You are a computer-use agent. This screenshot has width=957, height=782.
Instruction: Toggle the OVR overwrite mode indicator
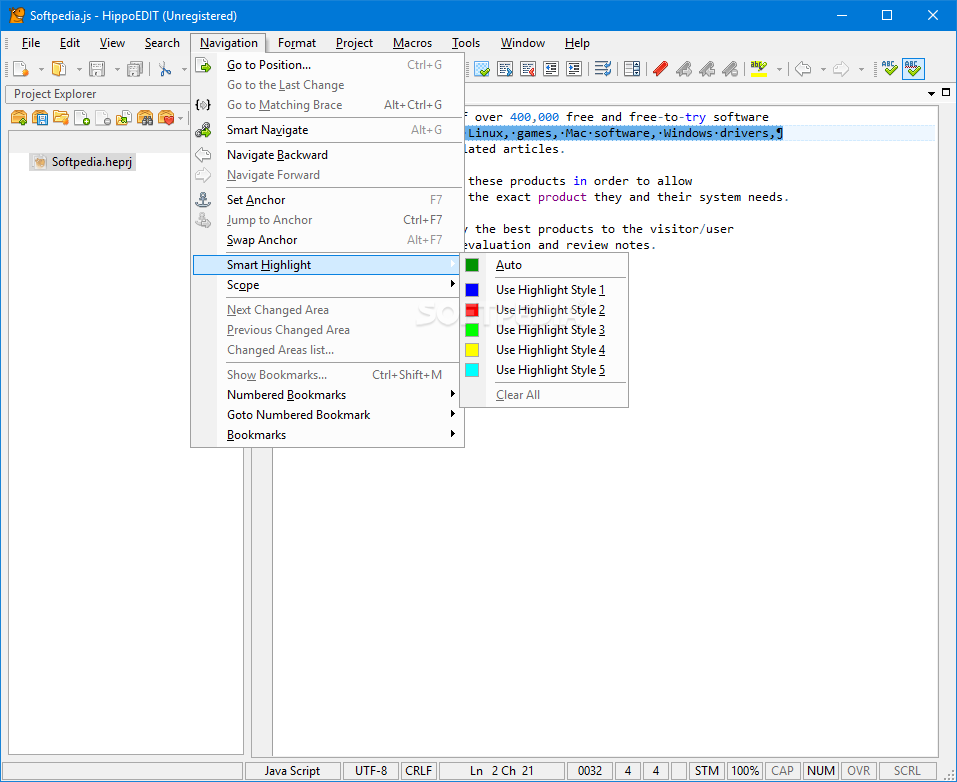pyautogui.click(x=858, y=770)
